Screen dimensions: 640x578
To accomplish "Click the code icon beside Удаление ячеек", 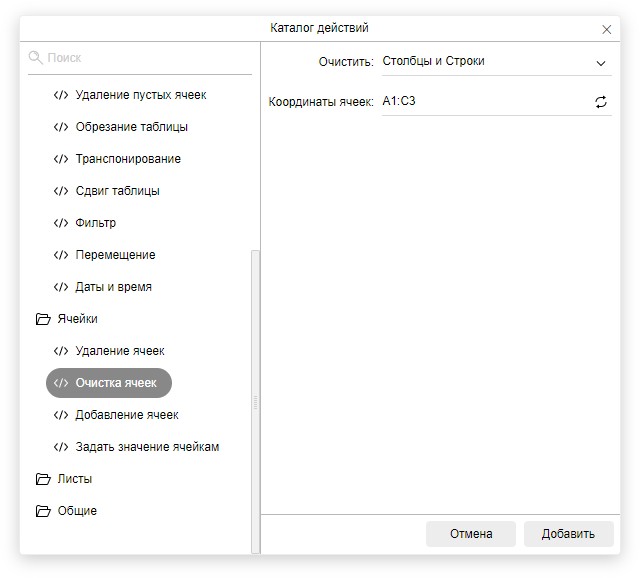I will pos(61,351).
